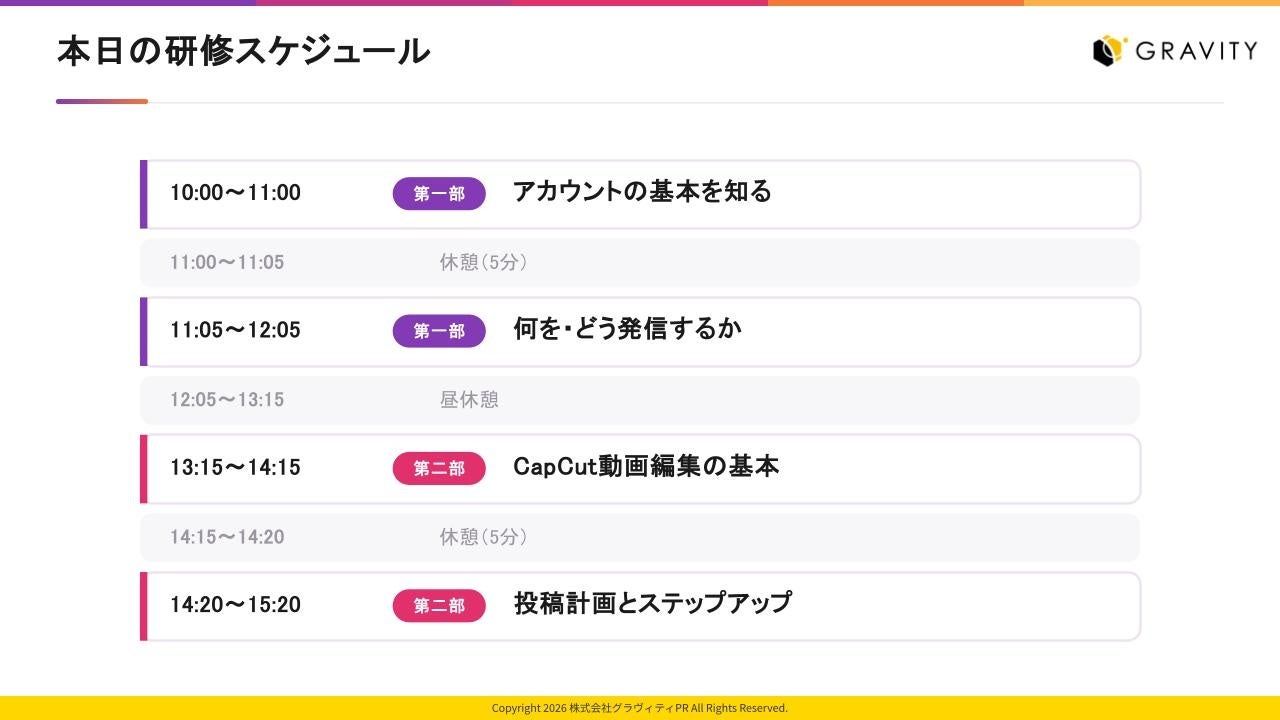The image size is (1280, 720).
Task: Click the purple accent bar on the 10:00〜11:00 row
Action: point(143,194)
